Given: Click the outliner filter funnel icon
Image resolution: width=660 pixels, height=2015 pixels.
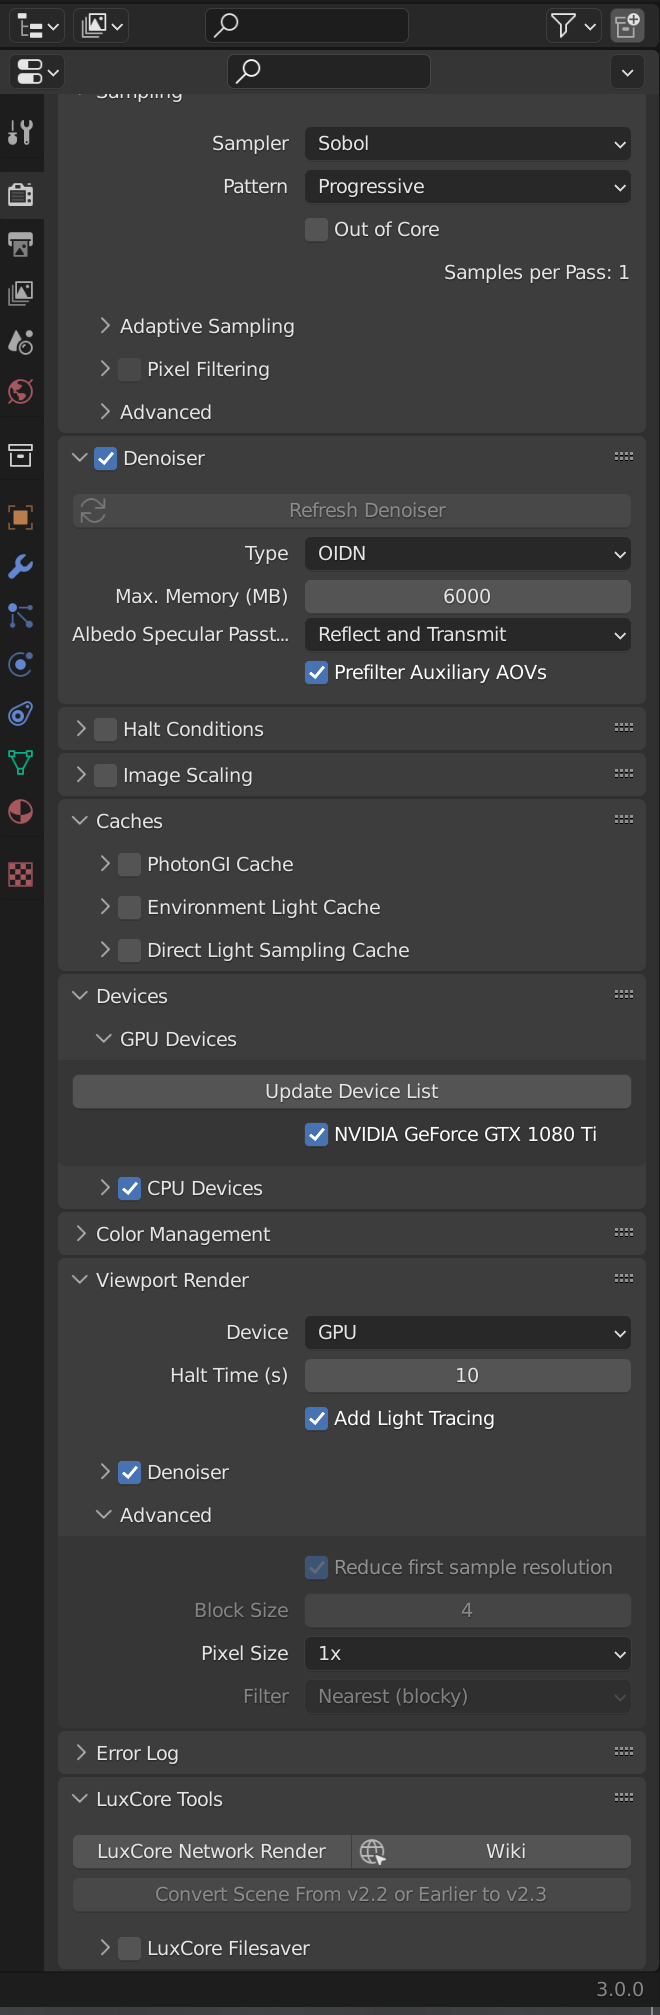Looking at the screenshot, I should click(x=564, y=26).
